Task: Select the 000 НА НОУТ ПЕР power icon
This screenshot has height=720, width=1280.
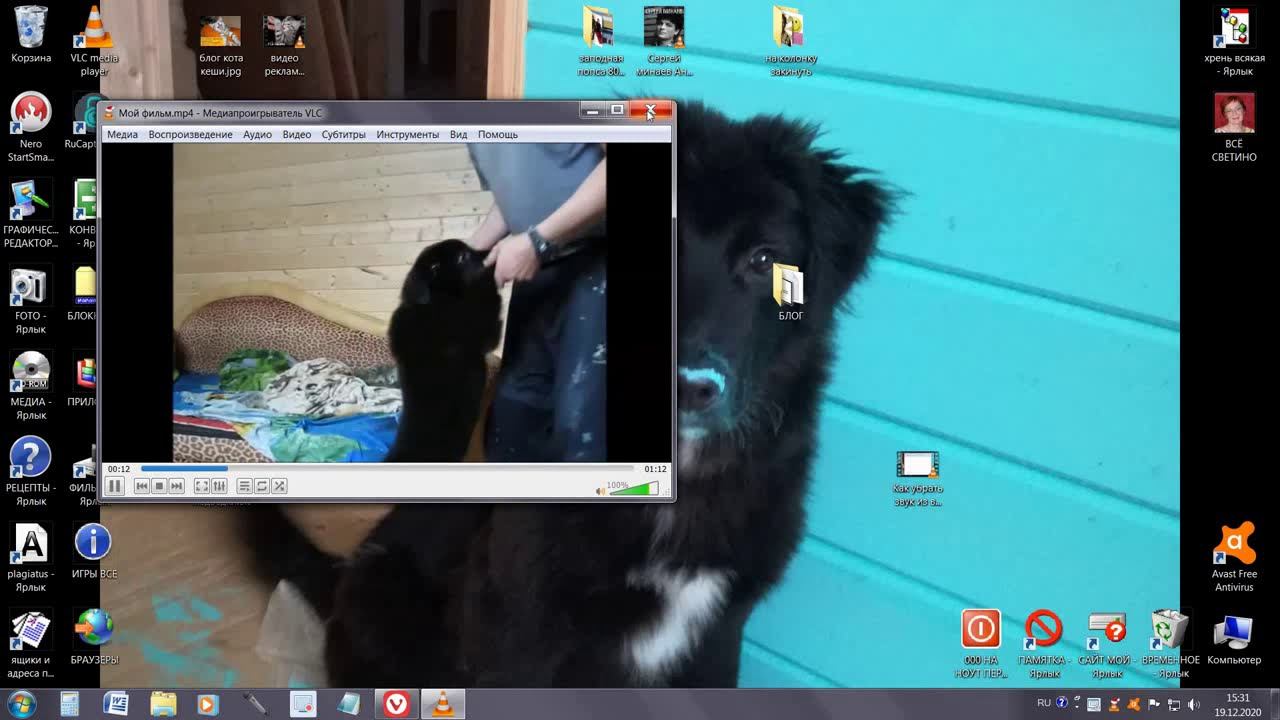Action: click(980, 644)
